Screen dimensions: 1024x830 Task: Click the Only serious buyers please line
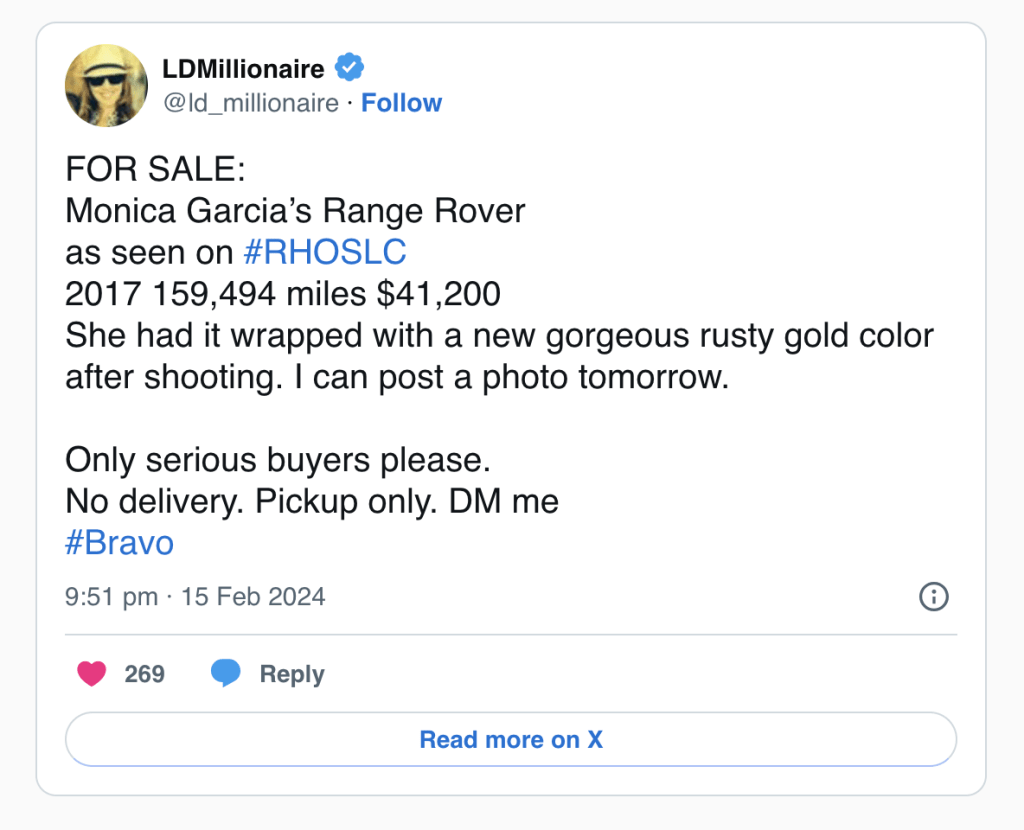point(279,459)
